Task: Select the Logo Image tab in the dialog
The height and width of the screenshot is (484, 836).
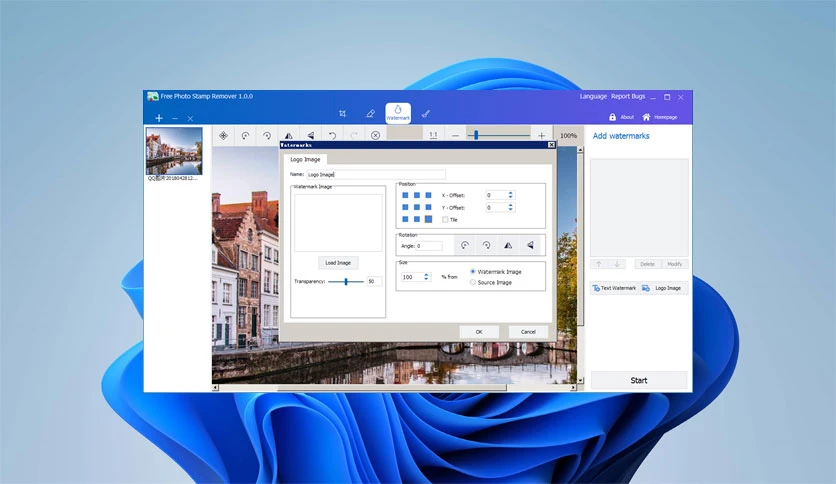Action: tap(305, 159)
